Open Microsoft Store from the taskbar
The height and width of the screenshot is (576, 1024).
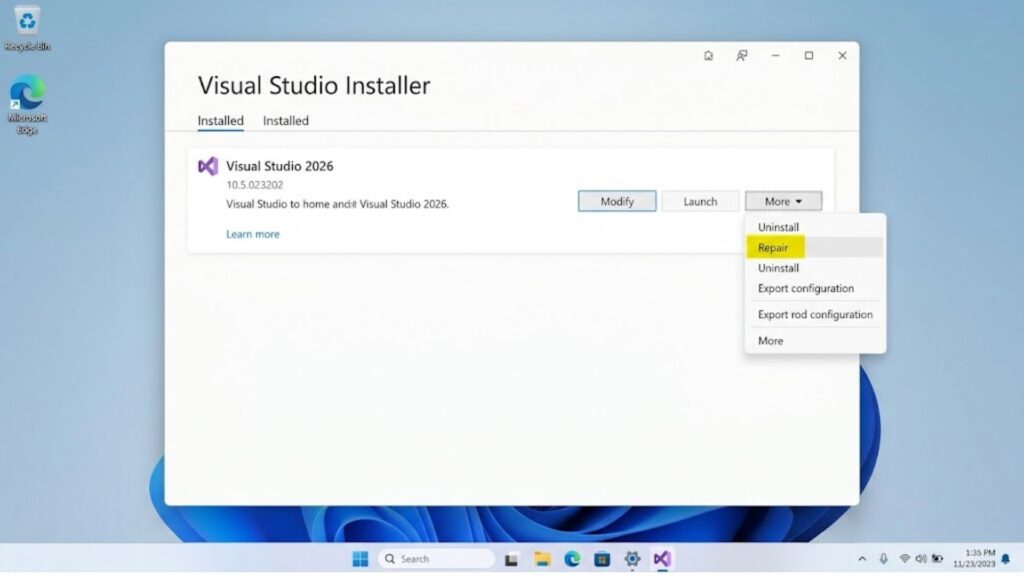[602, 559]
